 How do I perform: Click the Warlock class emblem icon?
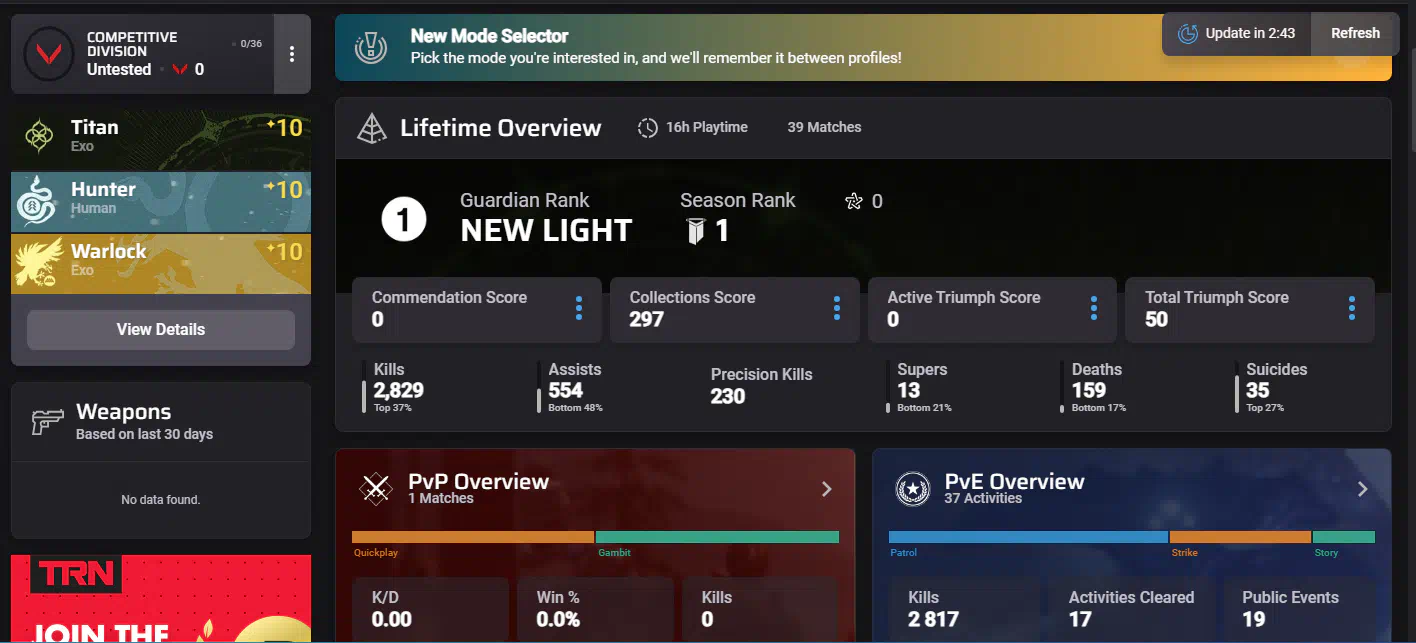[x=39, y=262]
